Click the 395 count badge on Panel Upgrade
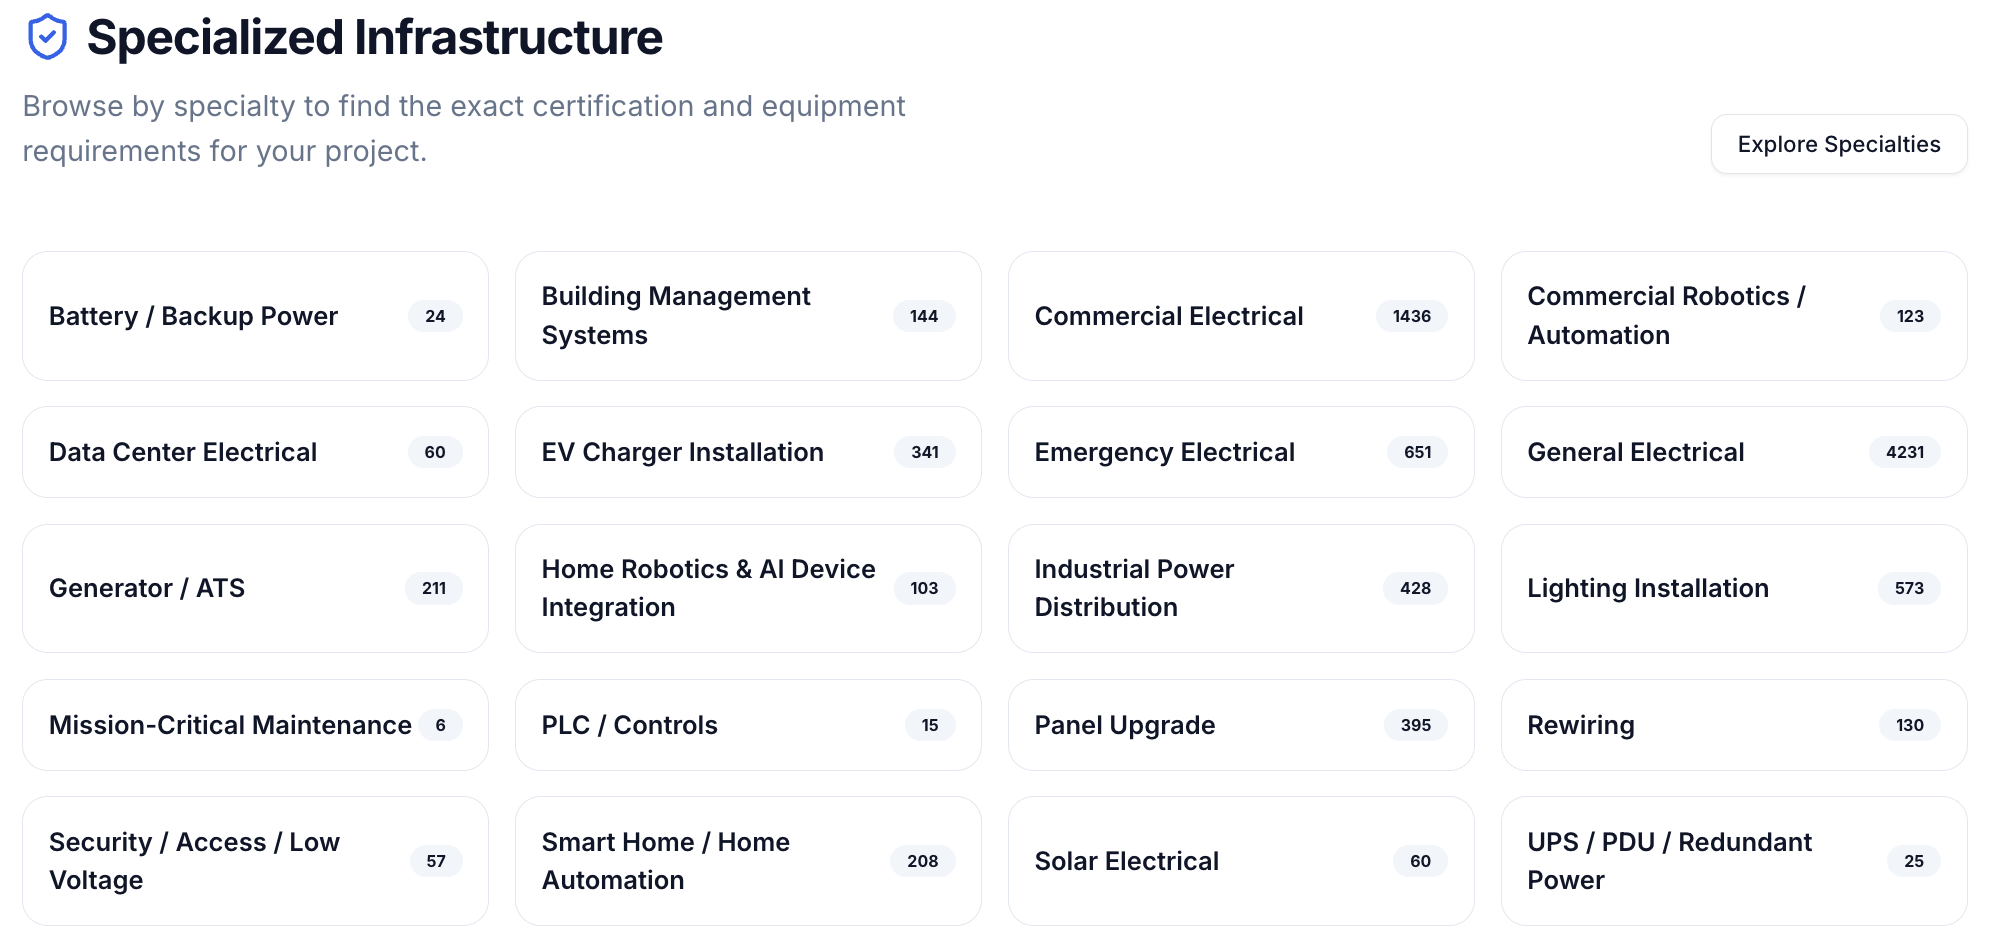This screenshot has height=950, width=1998. coord(1415,725)
